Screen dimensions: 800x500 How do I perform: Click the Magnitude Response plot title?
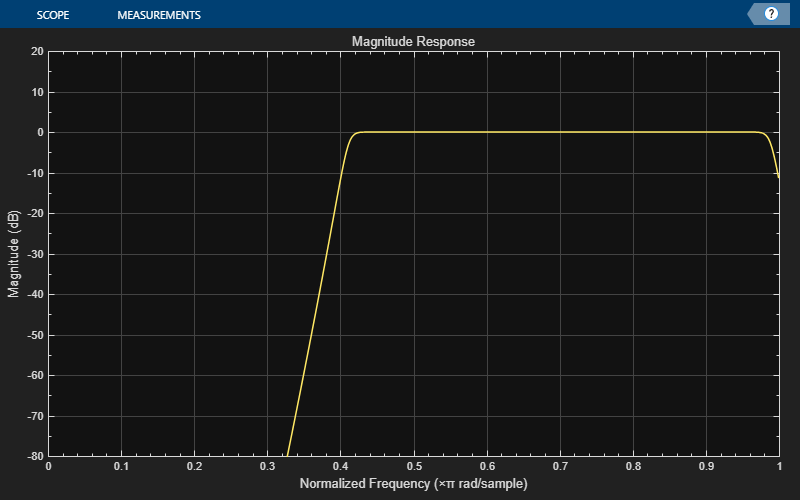tap(413, 42)
